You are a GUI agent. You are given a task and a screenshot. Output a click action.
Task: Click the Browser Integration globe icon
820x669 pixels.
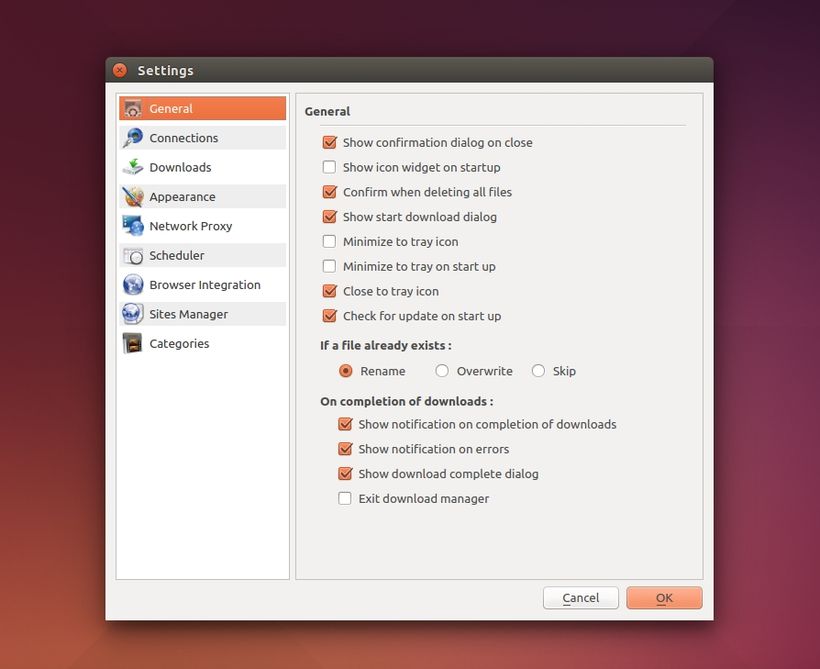pos(133,285)
